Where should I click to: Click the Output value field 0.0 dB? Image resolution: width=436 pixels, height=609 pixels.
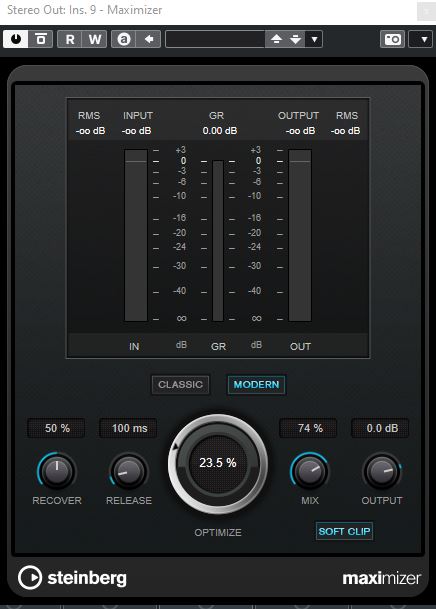point(381,428)
